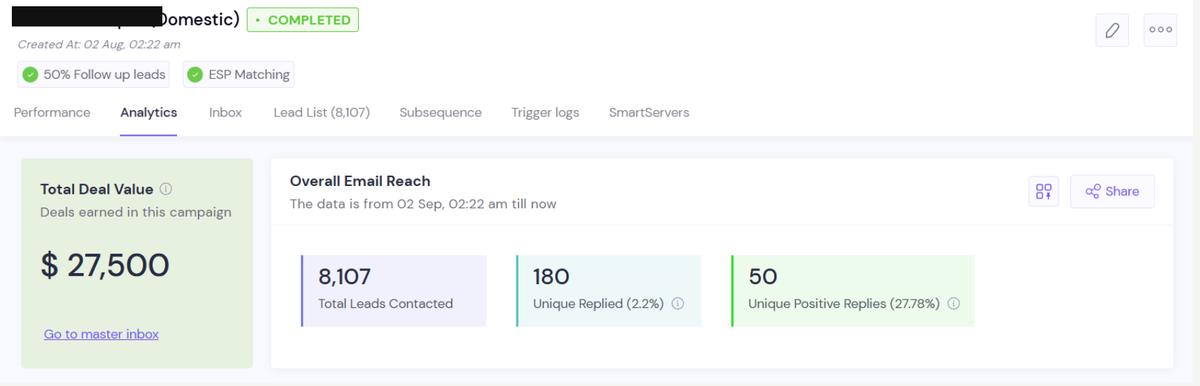
Task: Go to the Subsequence tab
Action: (440, 113)
